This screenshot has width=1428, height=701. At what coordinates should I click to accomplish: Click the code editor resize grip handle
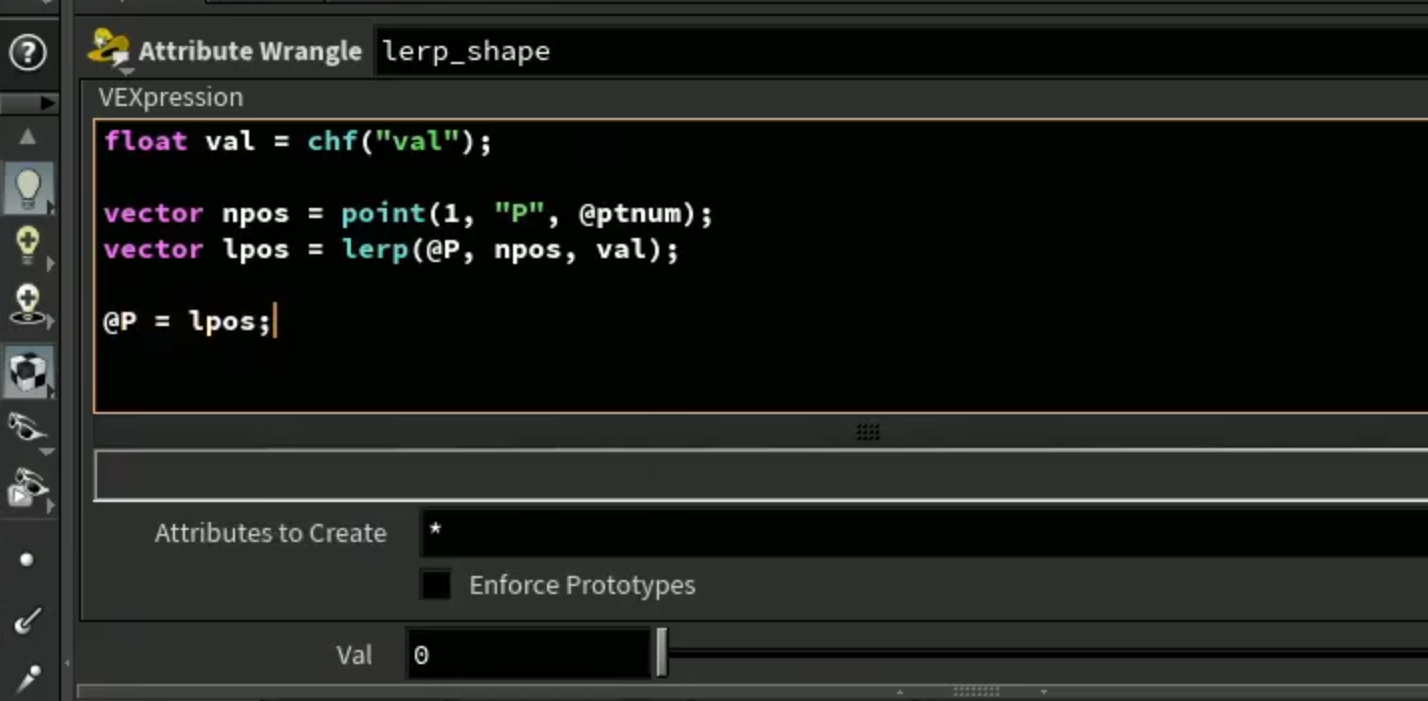(868, 432)
